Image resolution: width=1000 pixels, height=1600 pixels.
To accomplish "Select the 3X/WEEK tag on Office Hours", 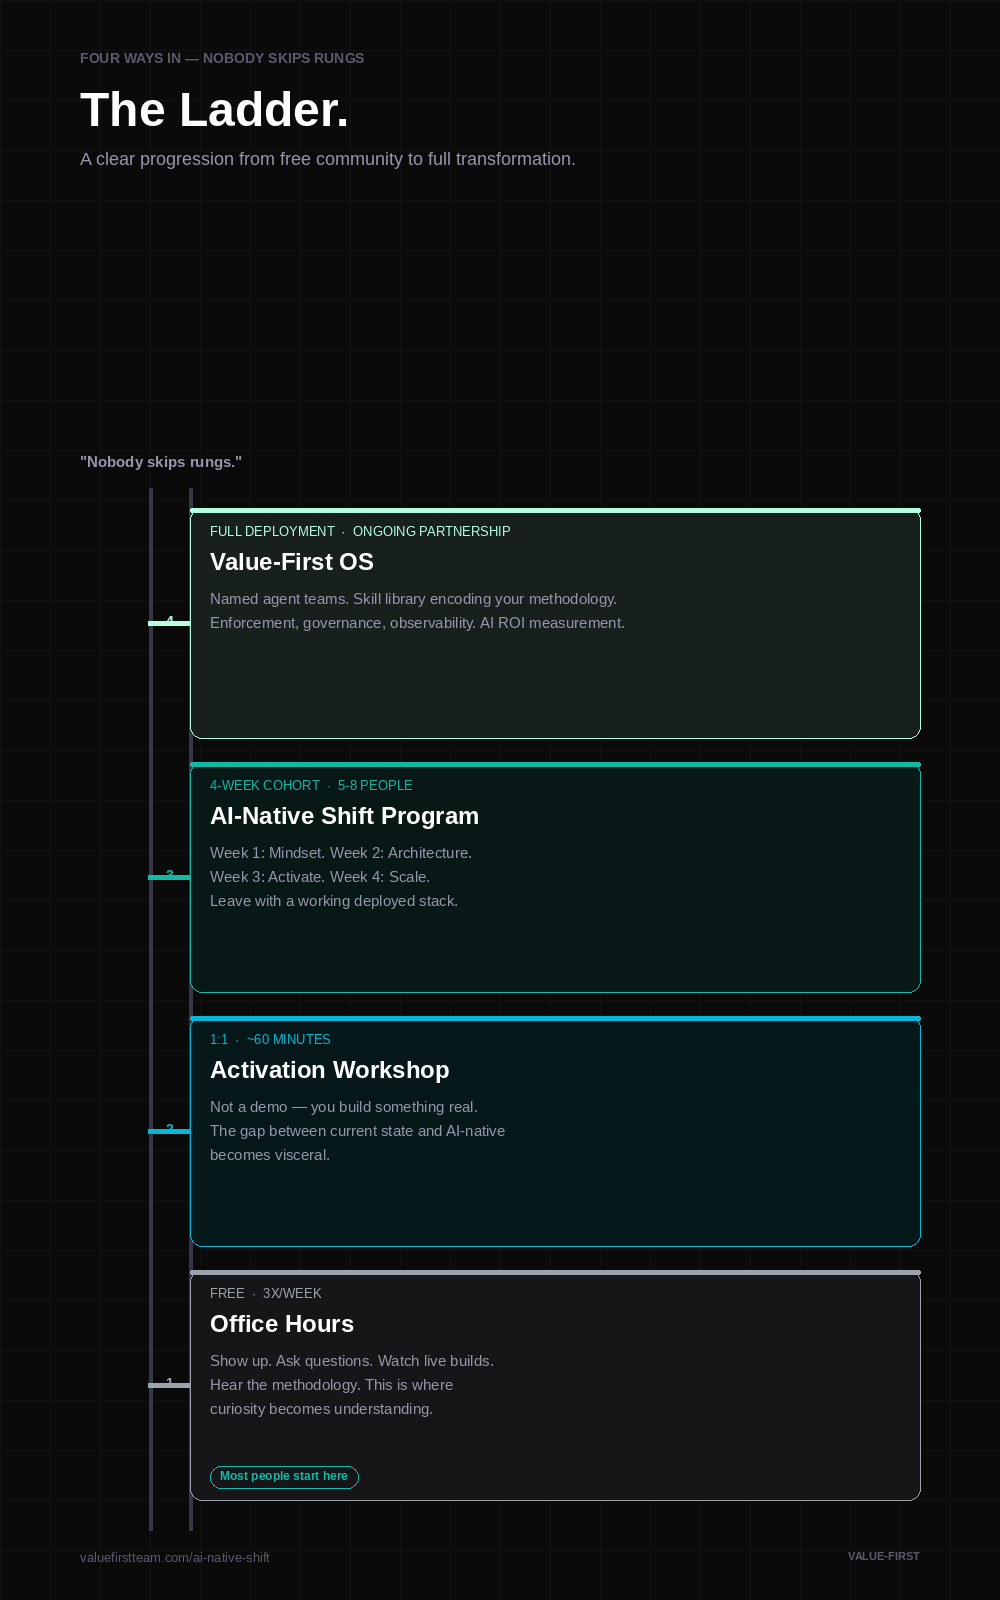I will pyautogui.click(x=292, y=1293).
